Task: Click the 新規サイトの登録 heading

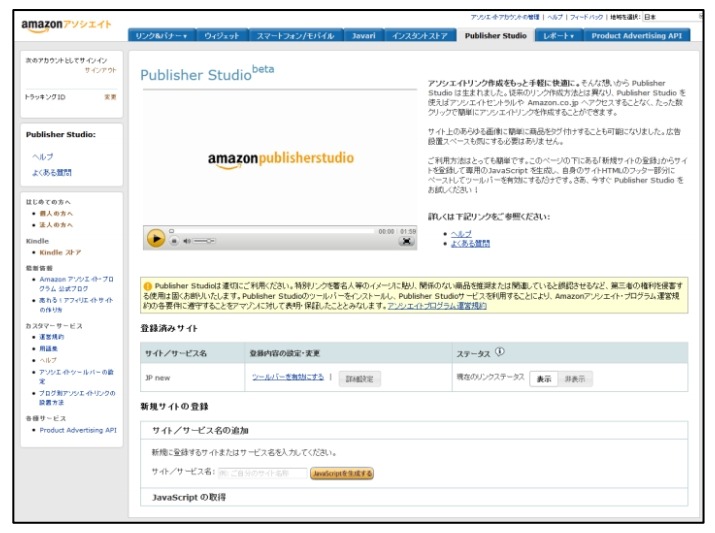Action: click(174, 406)
